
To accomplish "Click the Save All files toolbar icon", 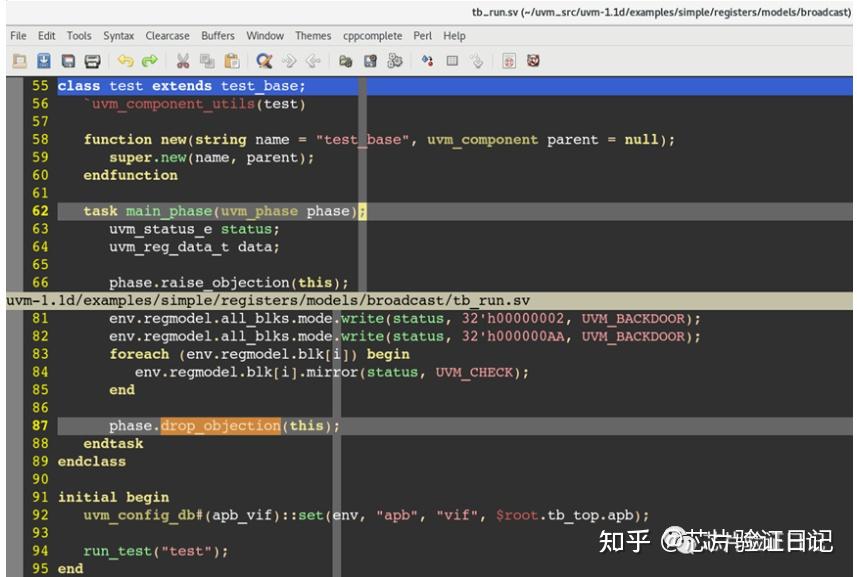I will (x=68, y=61).
